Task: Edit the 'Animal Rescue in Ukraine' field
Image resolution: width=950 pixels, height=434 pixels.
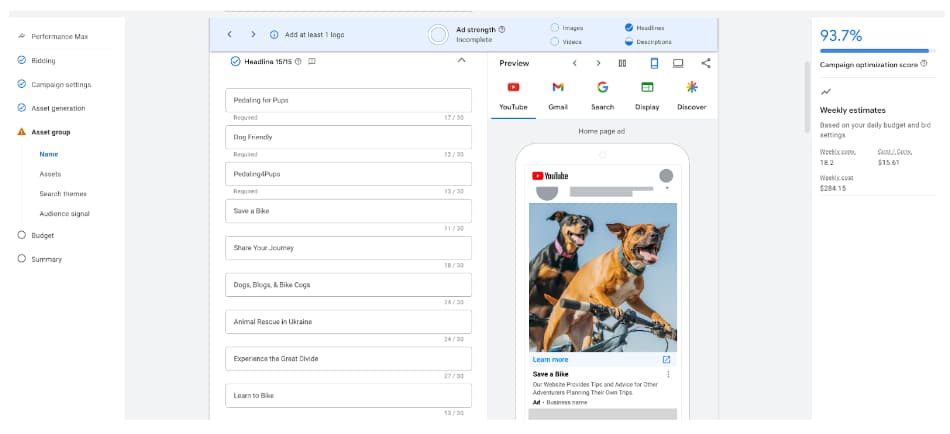Action: [348, 322]
